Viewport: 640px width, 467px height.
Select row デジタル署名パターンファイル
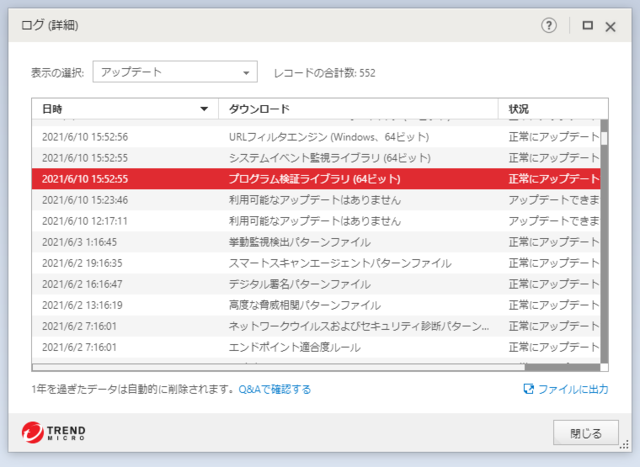pyautogui.click(x=316, y=284)
